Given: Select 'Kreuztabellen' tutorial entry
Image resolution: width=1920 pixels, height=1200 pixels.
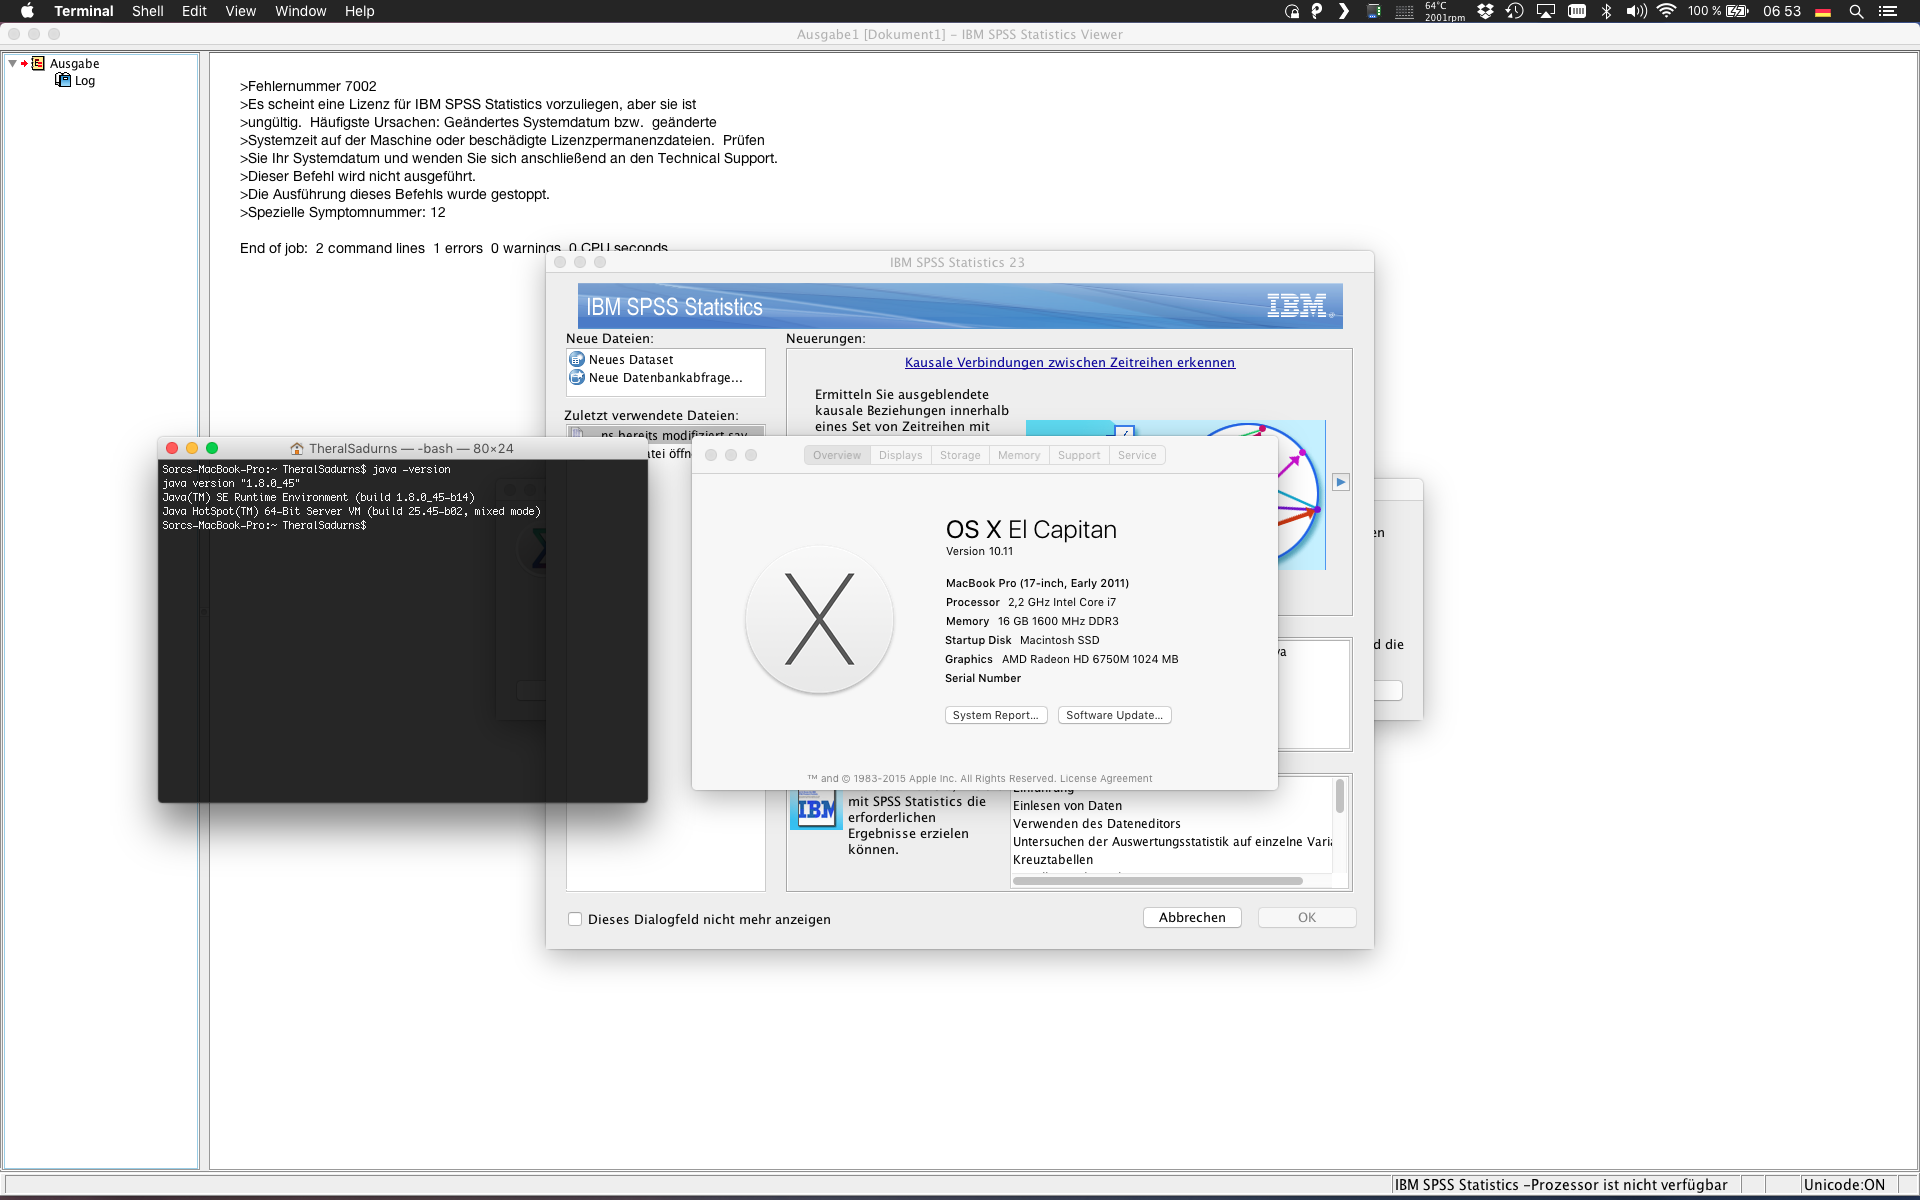Looking at the screenshot, I should click(x=1053, y=859).
